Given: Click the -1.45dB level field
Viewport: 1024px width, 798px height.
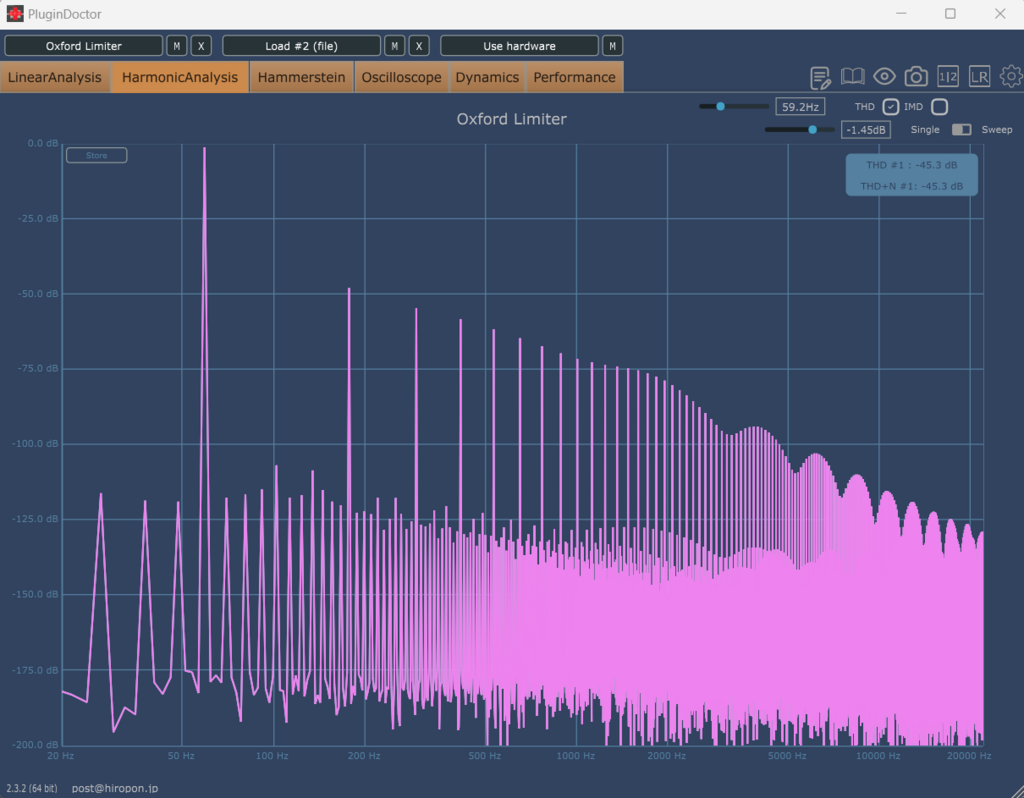Looking at the screenshot, I should coord(866,129).
